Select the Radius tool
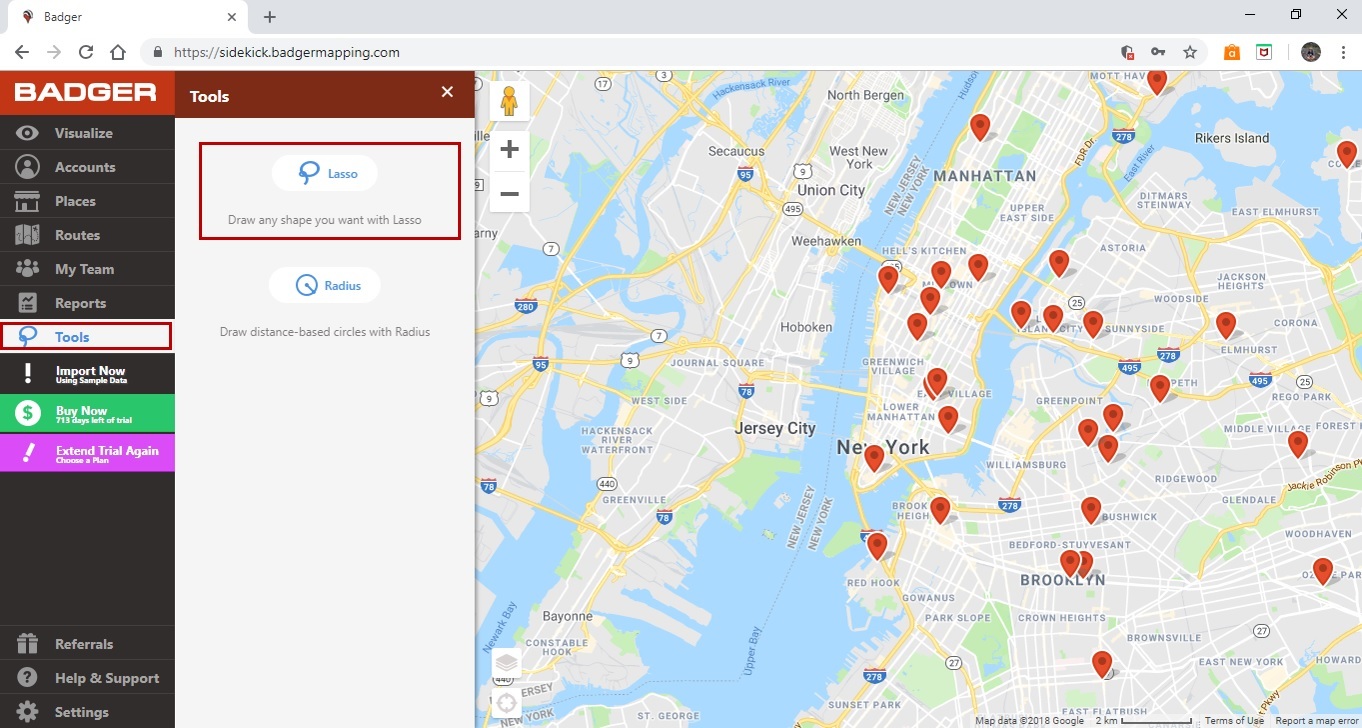Screen dimensions: 1362x728 click(324, 284)
